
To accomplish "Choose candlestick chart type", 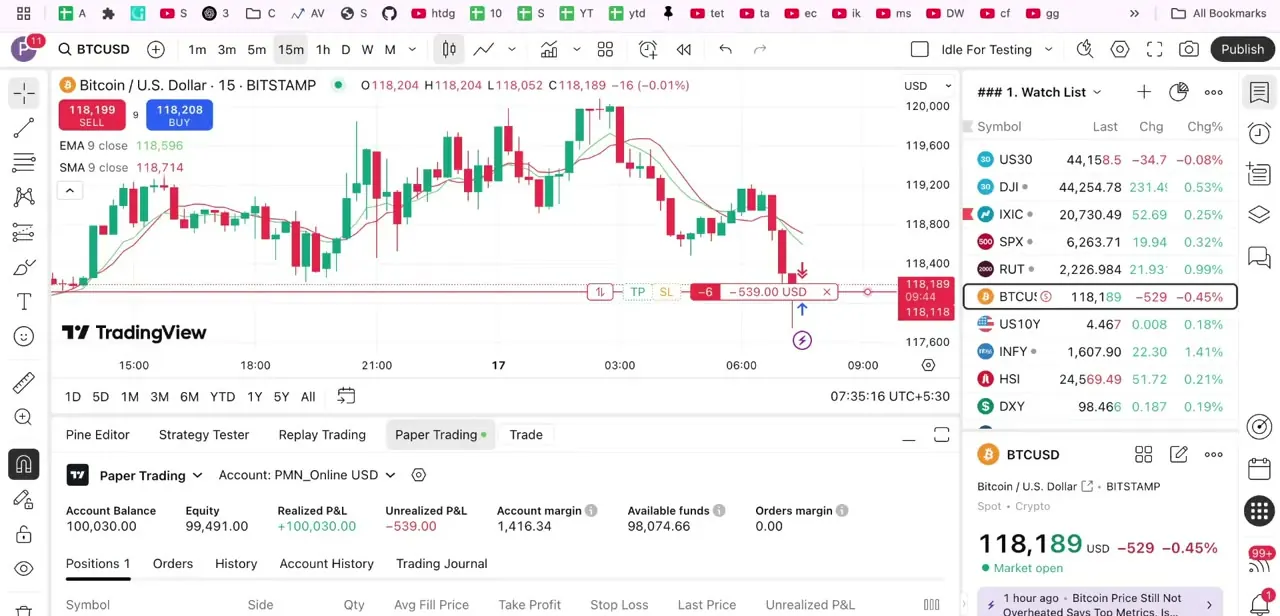I will 449,49.
